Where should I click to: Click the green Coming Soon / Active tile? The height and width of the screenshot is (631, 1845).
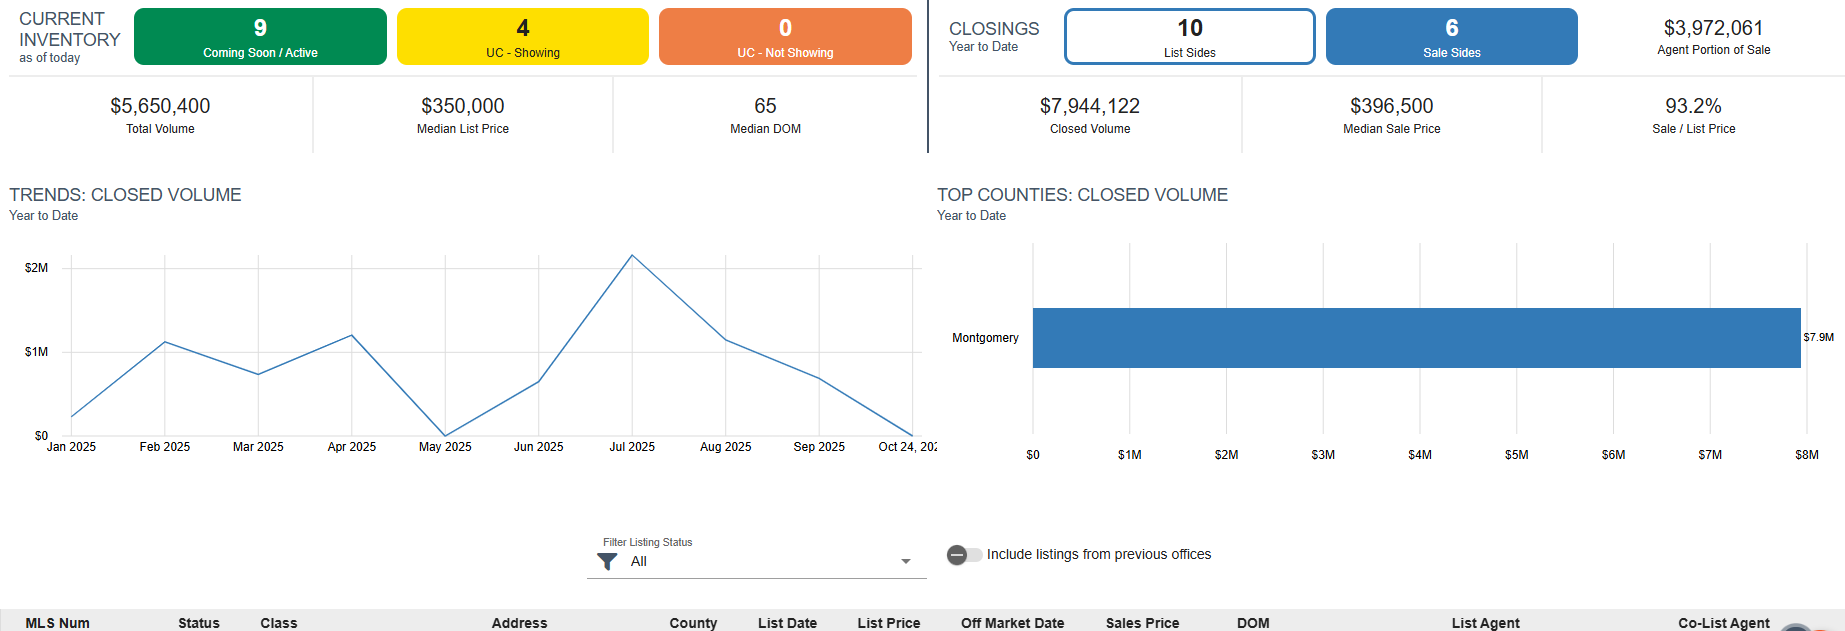[x=260, y=37]
